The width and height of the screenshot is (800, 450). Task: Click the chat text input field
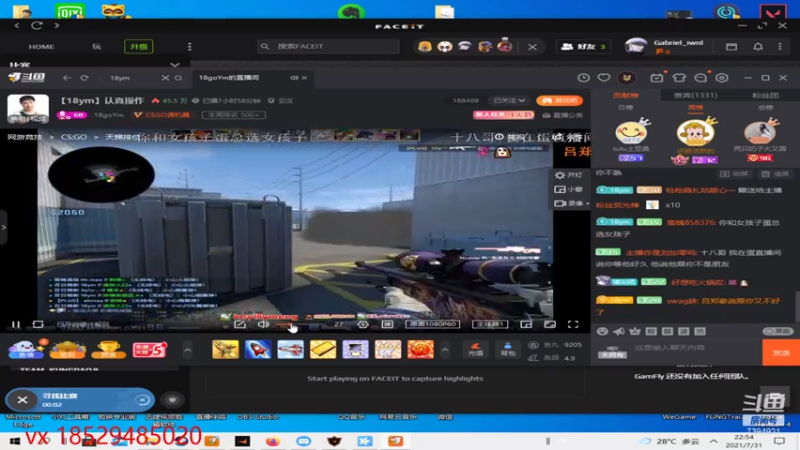[x=696, y=352]
